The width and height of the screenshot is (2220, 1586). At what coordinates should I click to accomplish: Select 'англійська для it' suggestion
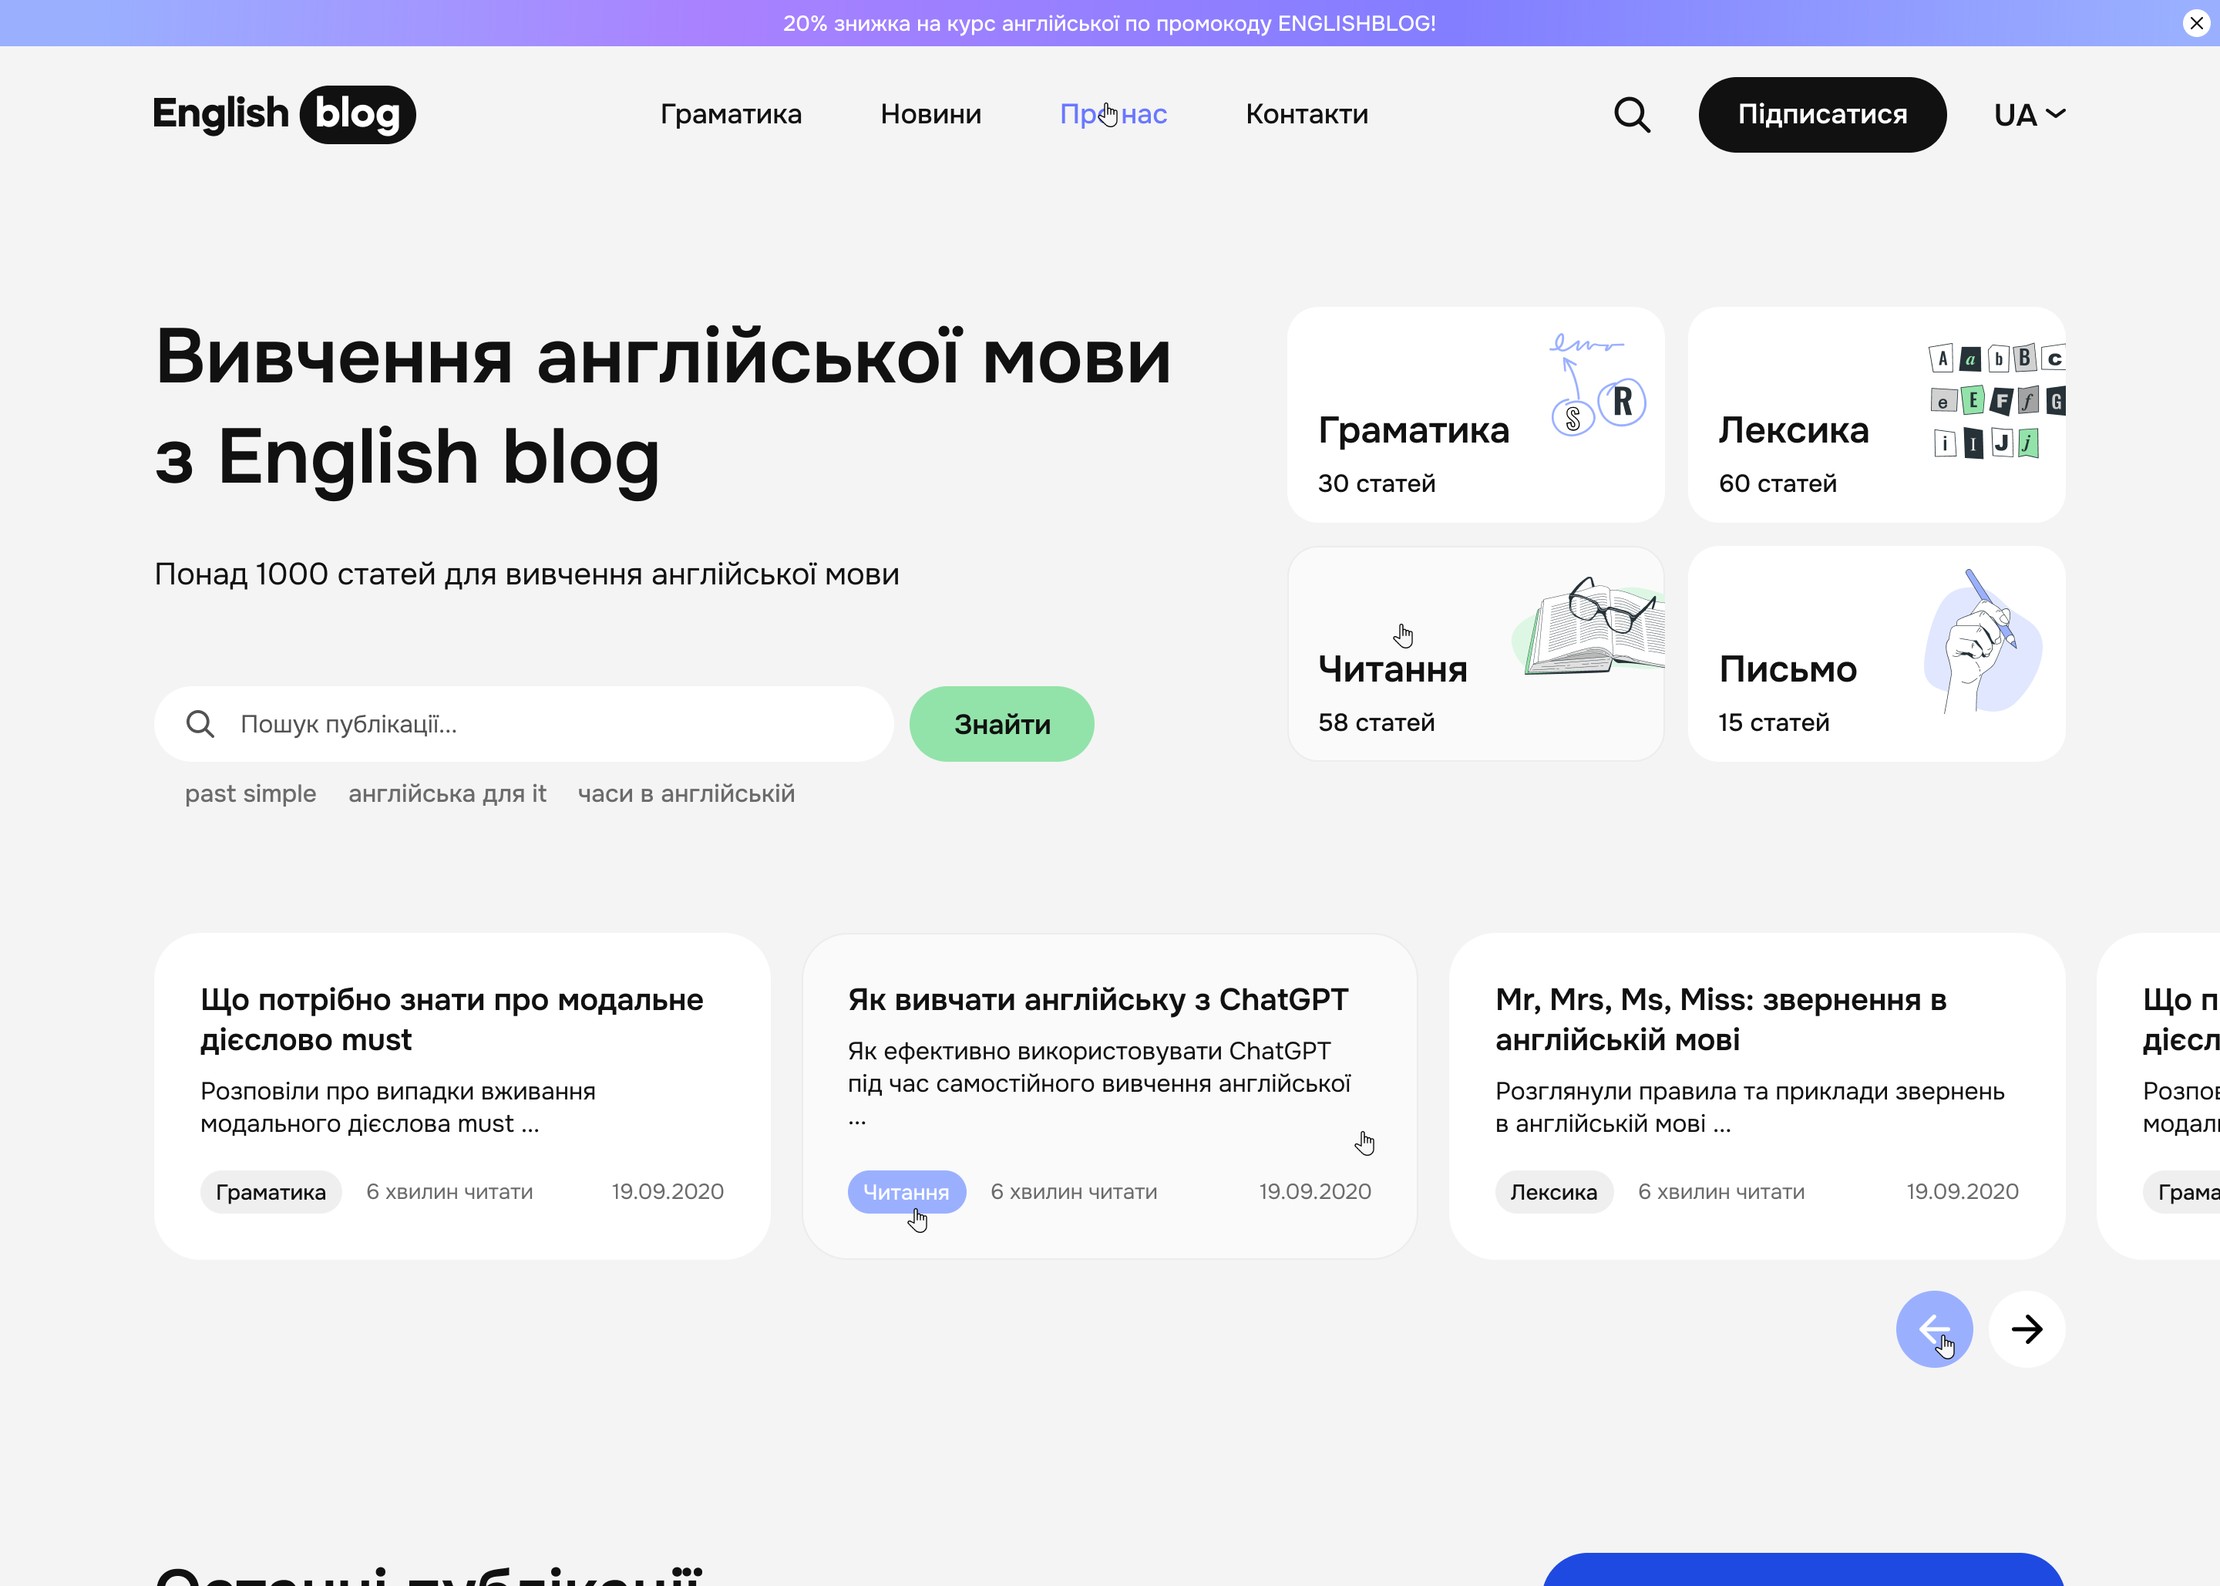(447, 794)
